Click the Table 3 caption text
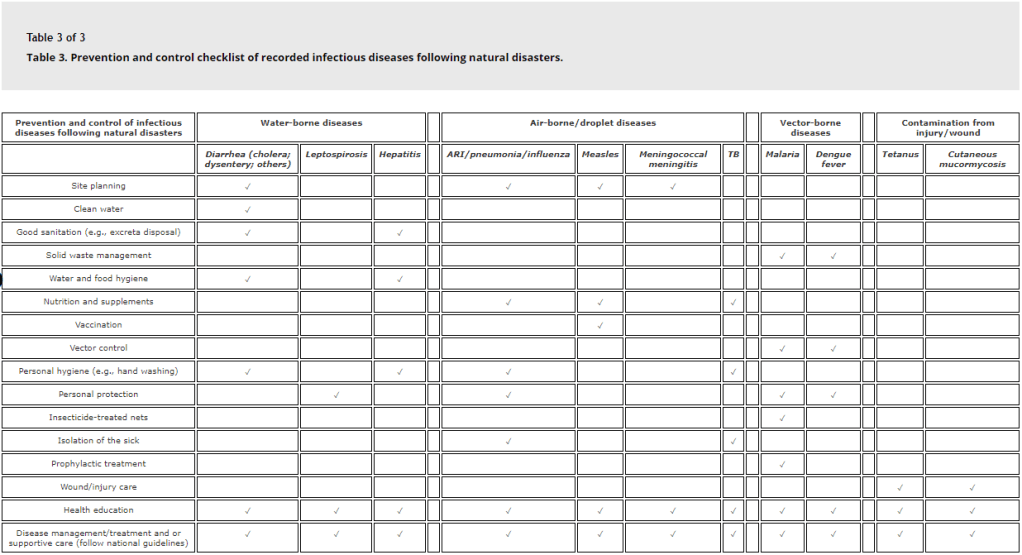1022x555 pixels. coord(294,57)
